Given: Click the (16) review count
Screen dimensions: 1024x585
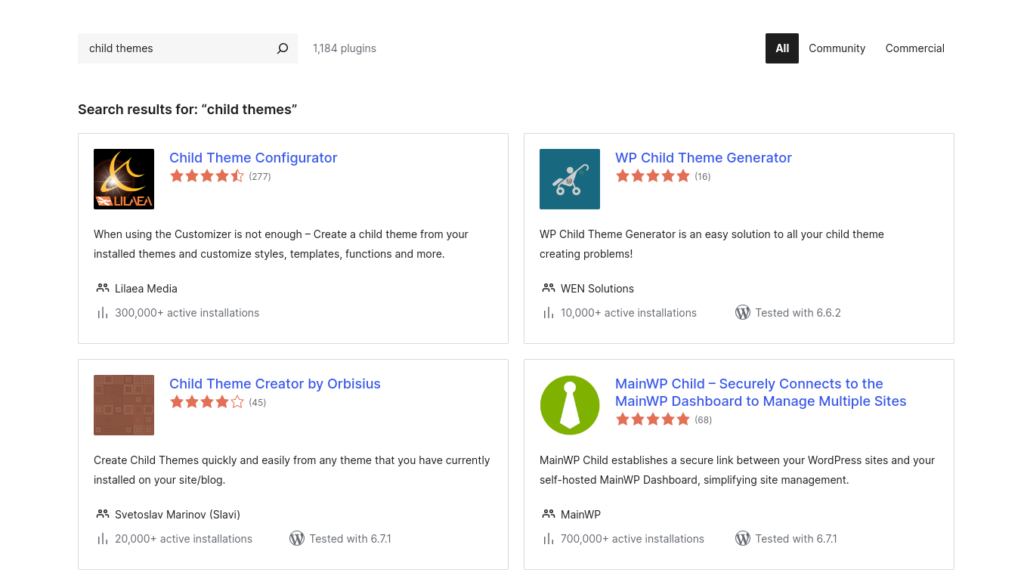Looking at the screenshot, I should tap(703, 176).
